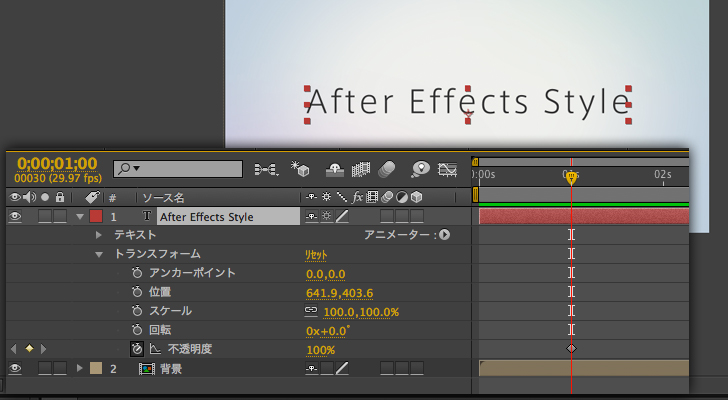Click the current time 0;00;01;00 display
This screenshot has width=728, height=400.
57,163
